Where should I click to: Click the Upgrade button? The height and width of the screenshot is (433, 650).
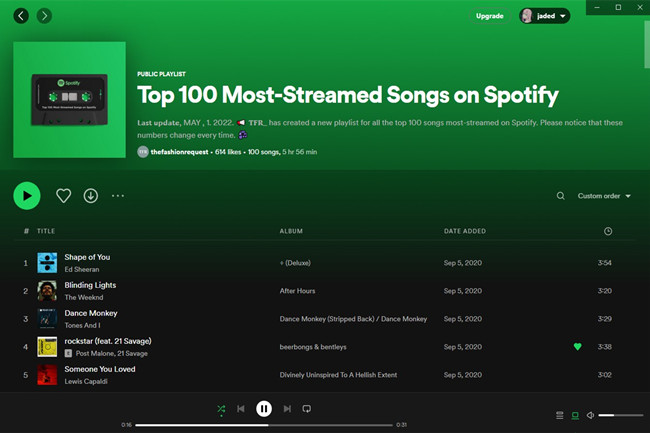(x=490, y=16)
